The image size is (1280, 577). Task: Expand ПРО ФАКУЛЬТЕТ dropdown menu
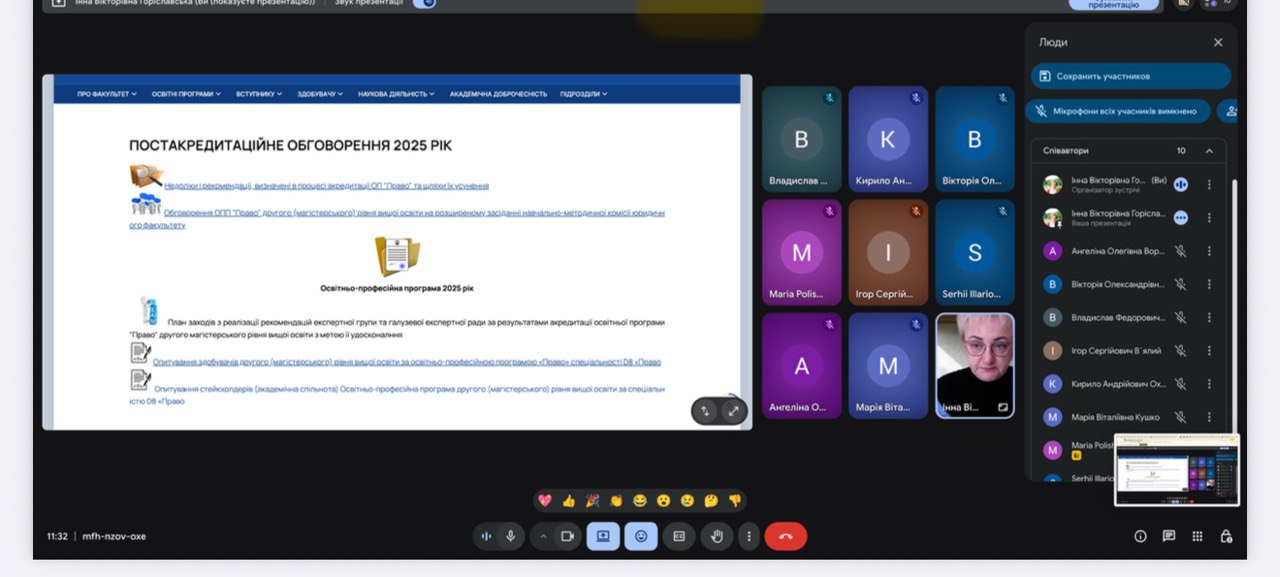point(107,94)
